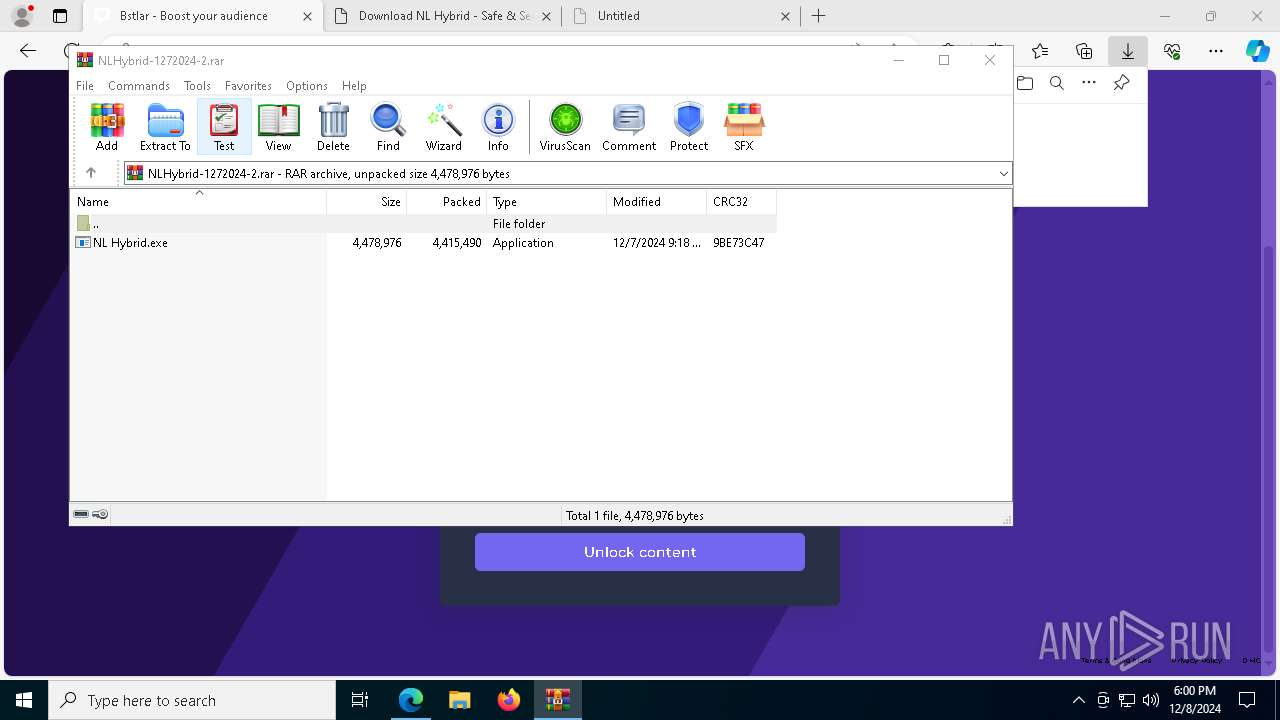Open the browser Downloads icon
Image resolution: width=1280 pixels, height=720 pixels.
pos(1128,51)
